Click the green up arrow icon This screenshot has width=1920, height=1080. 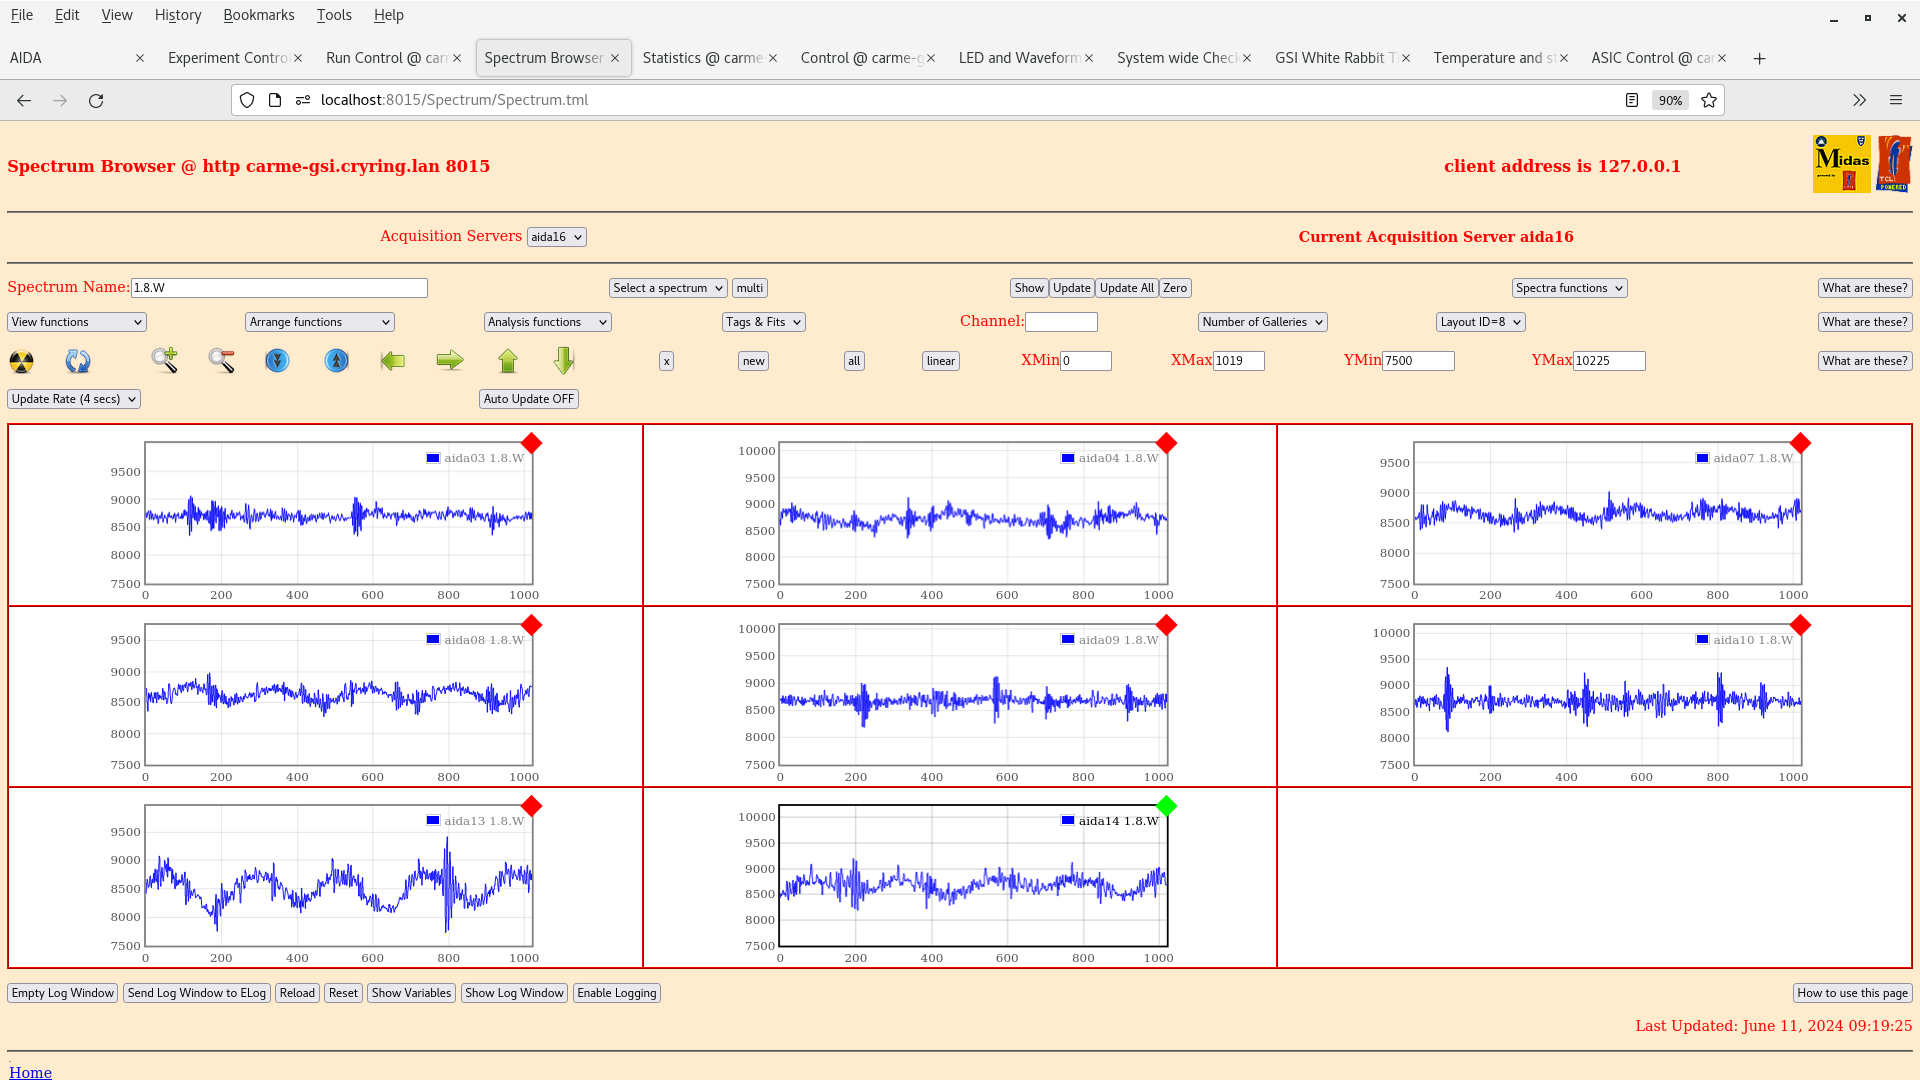[508, 360]
